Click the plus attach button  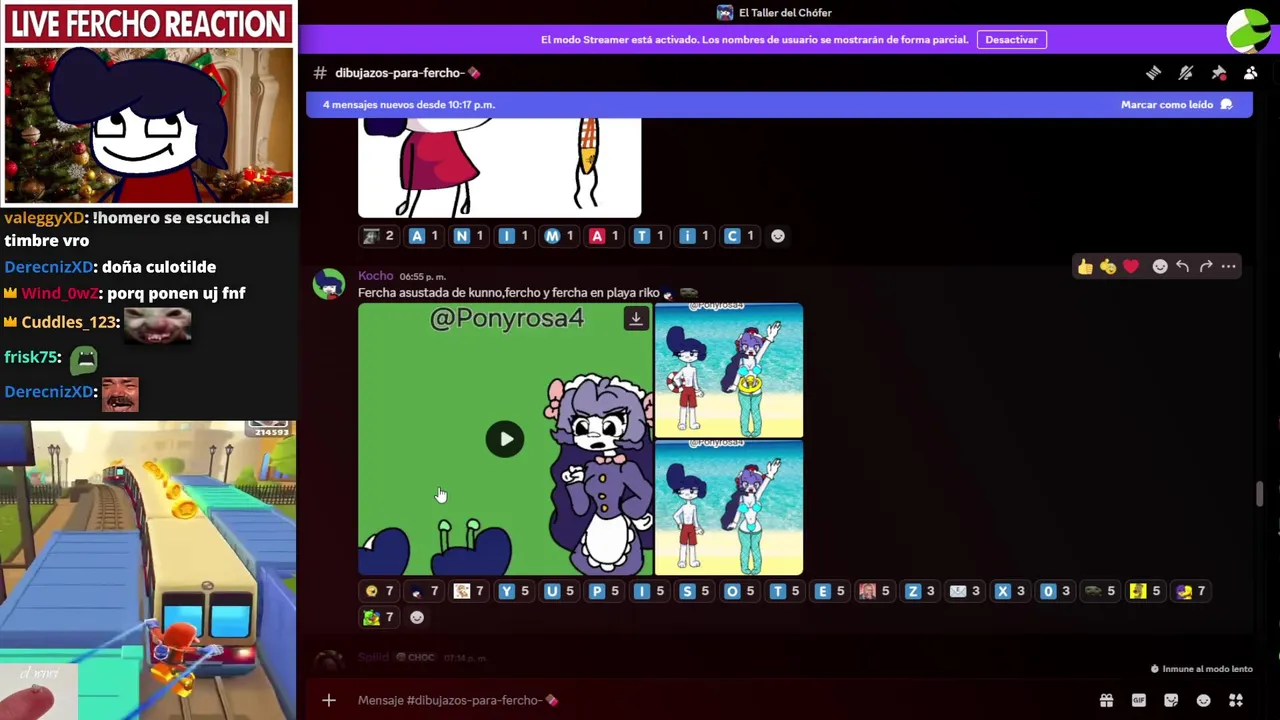coord(329,700)
